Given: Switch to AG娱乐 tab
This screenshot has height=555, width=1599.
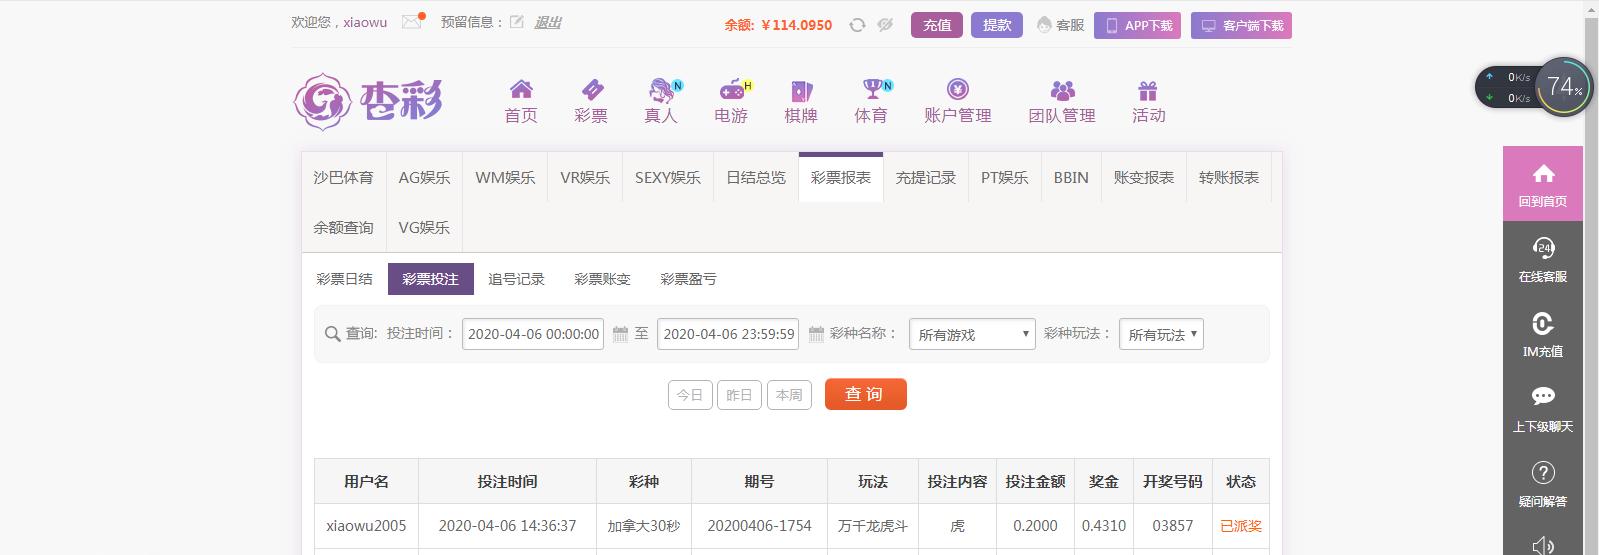Looking at the screenshot, I should click(424, 178).
